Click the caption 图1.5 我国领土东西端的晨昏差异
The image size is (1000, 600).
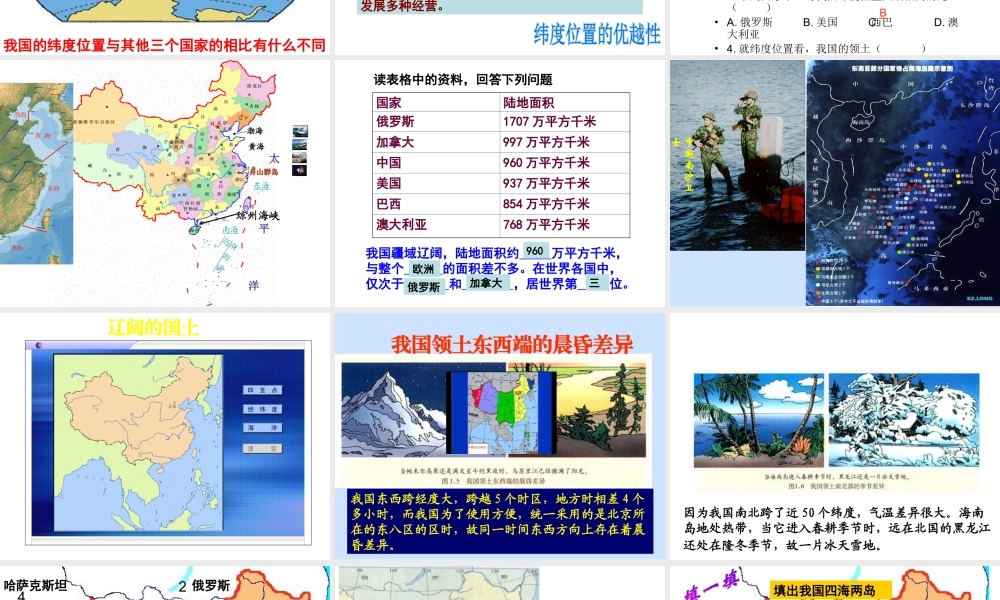click(x=493, y=481)
